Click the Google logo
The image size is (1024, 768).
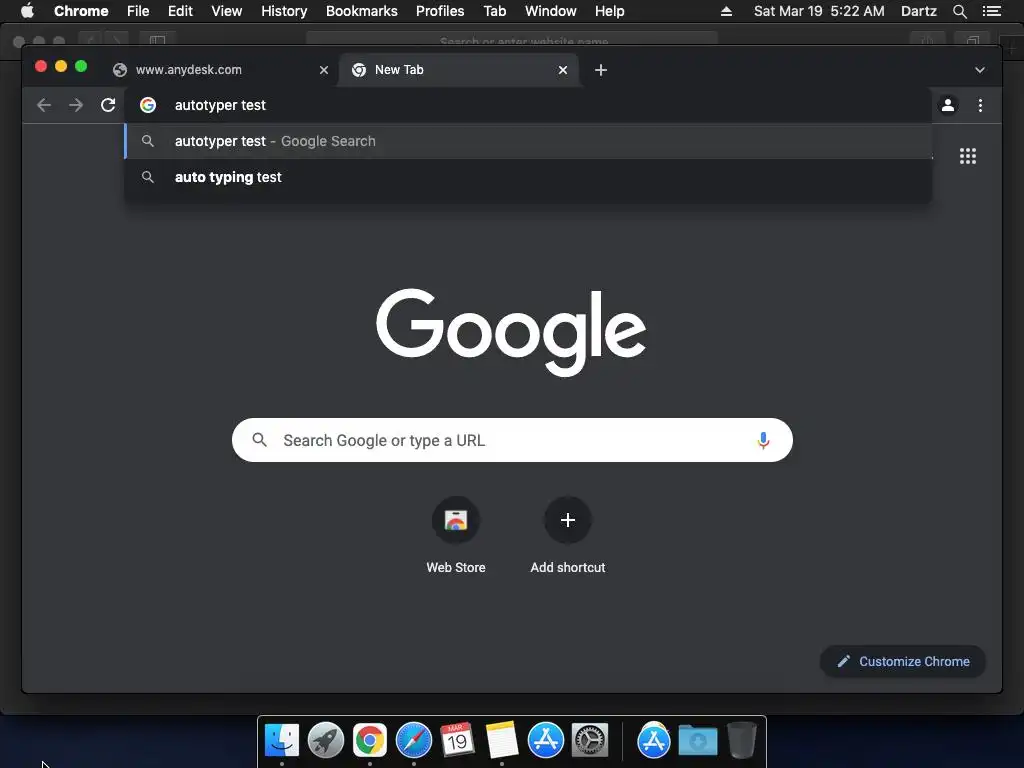pyautogui.click(x=511, y=332)
